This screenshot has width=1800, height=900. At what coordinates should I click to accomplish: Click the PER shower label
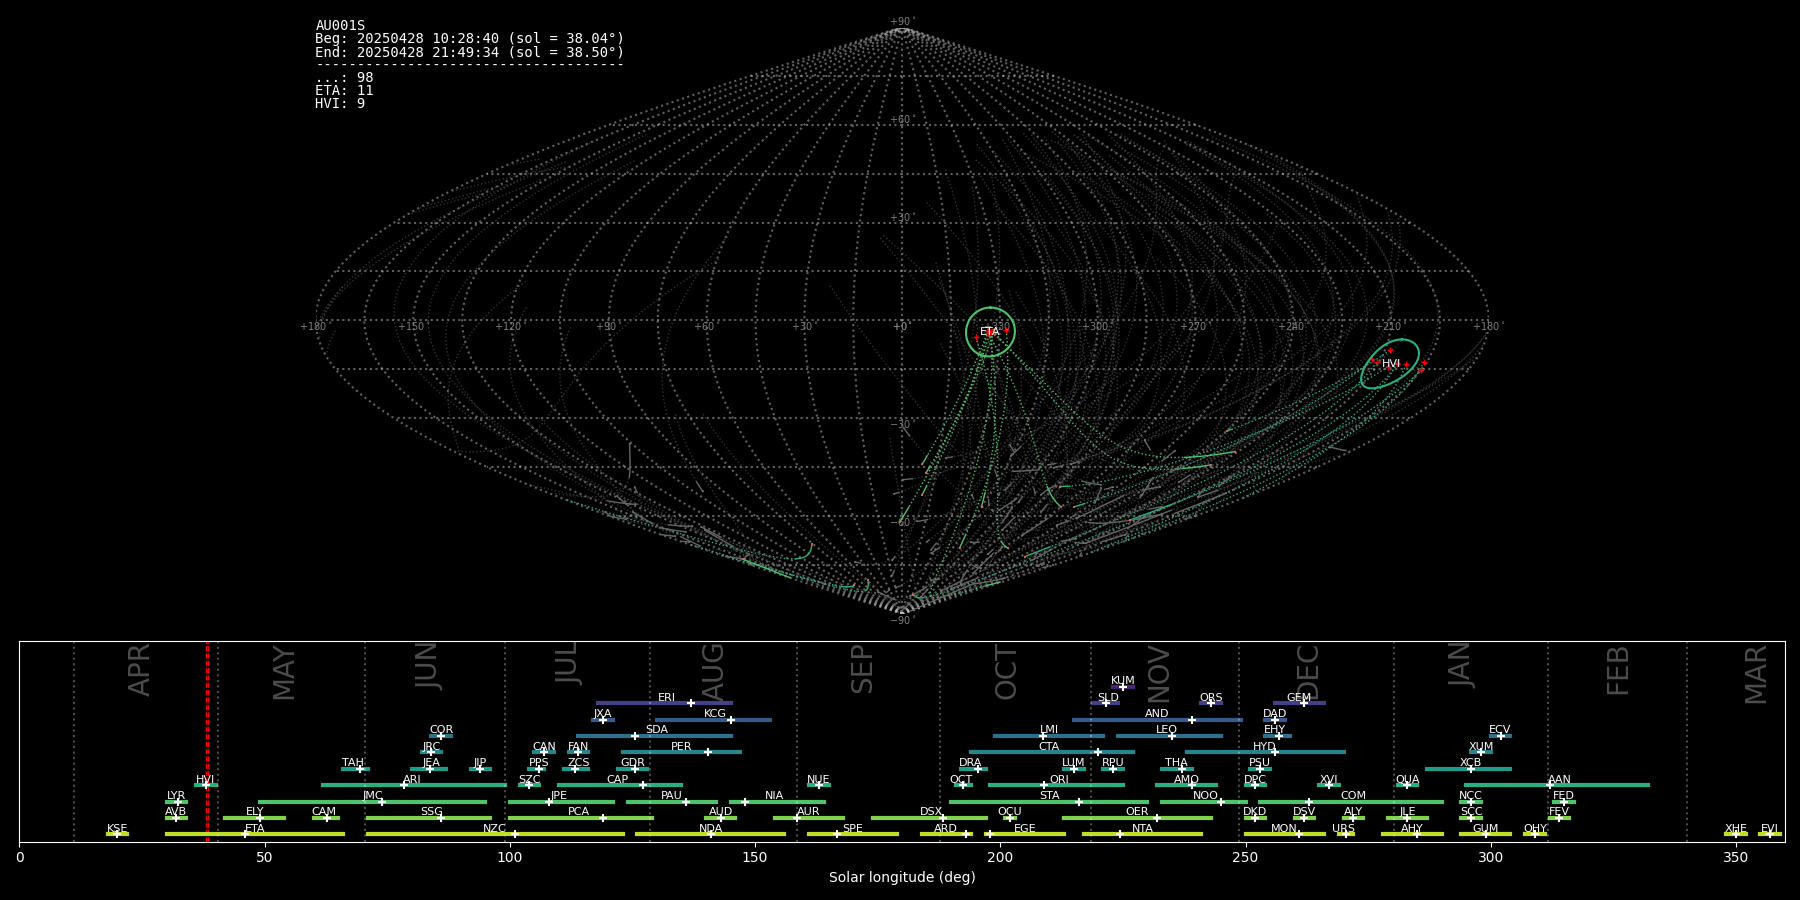(x=681, y=747)
